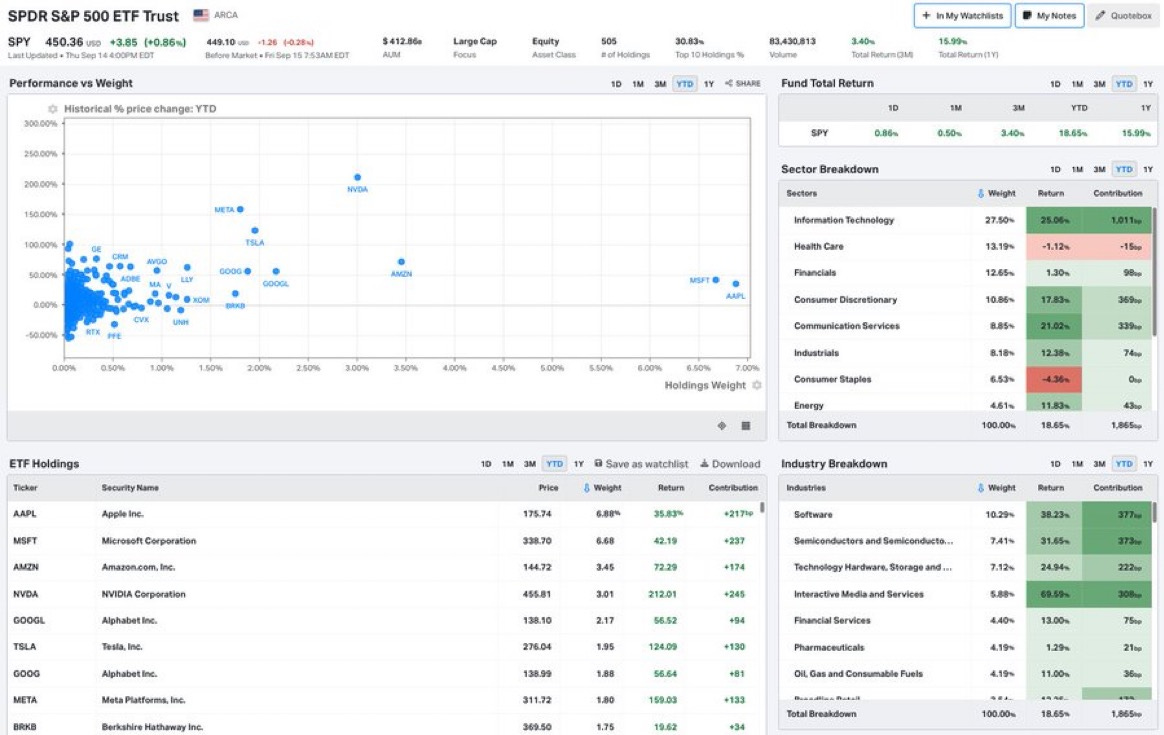Click the US flag icon beside ARCA

tap(200, 15)
